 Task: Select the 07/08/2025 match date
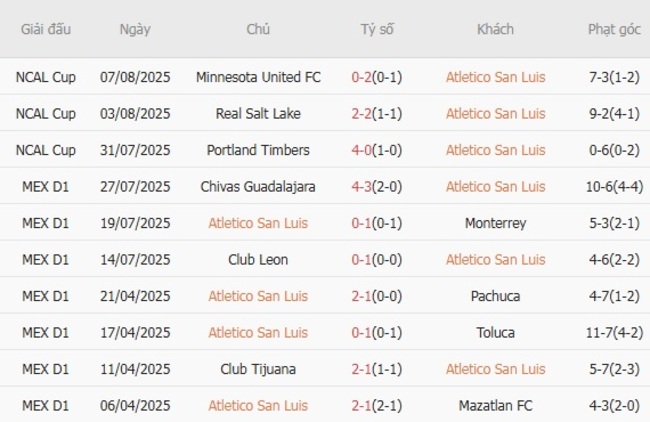[135, 77]
